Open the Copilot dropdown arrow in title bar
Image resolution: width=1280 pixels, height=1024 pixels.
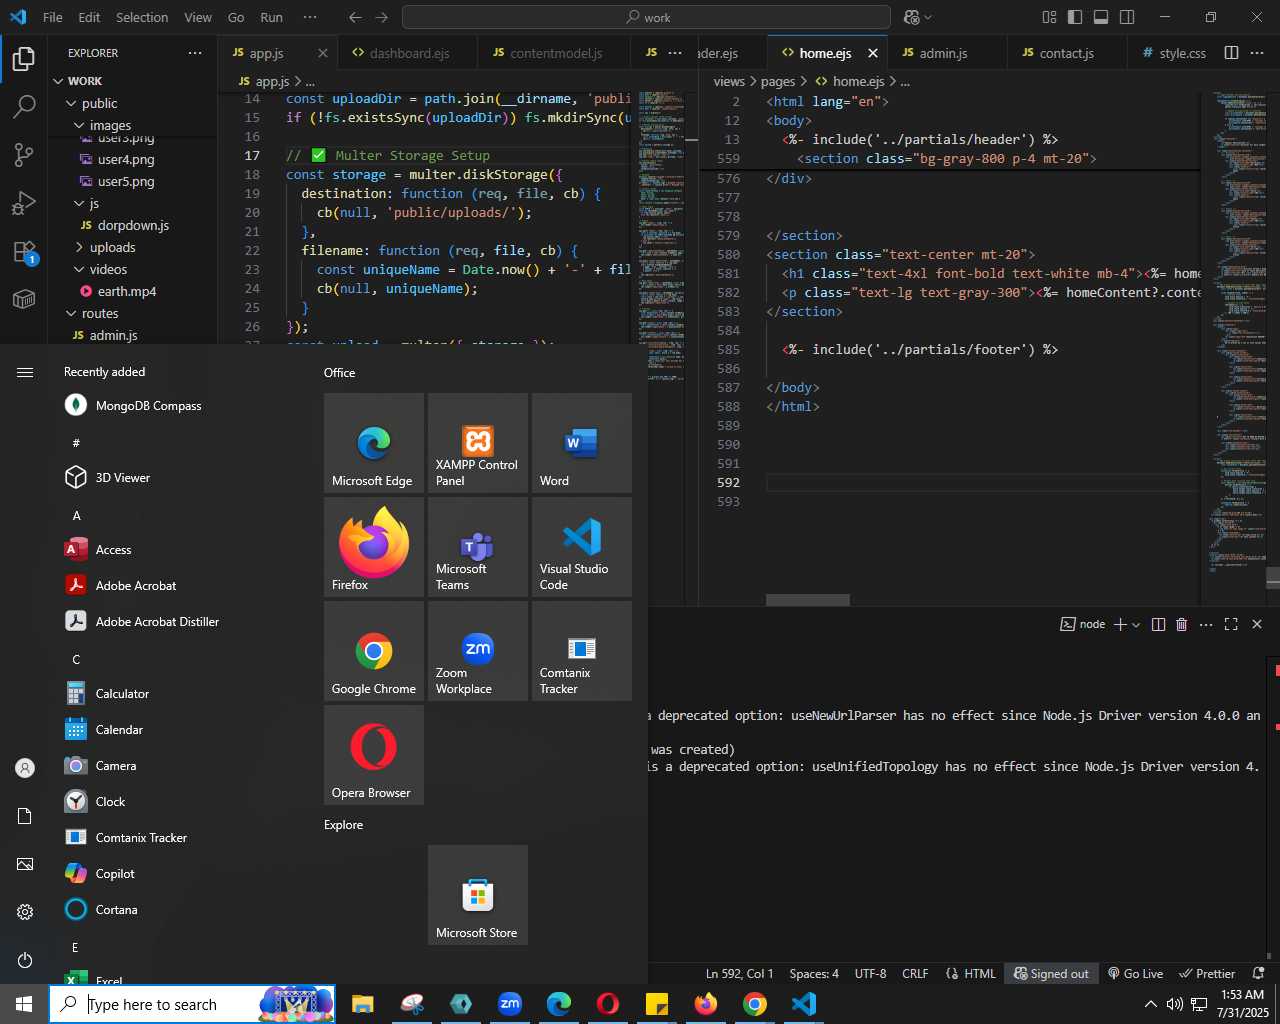click(x=928, y=17)
